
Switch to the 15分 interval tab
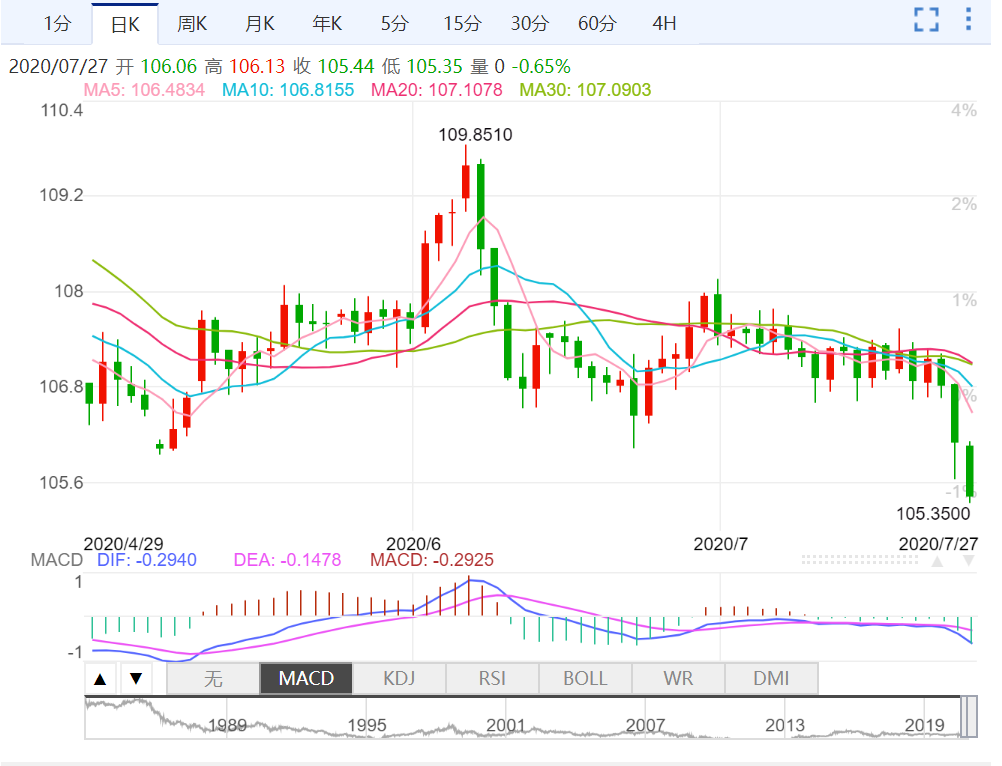point(461,22)
